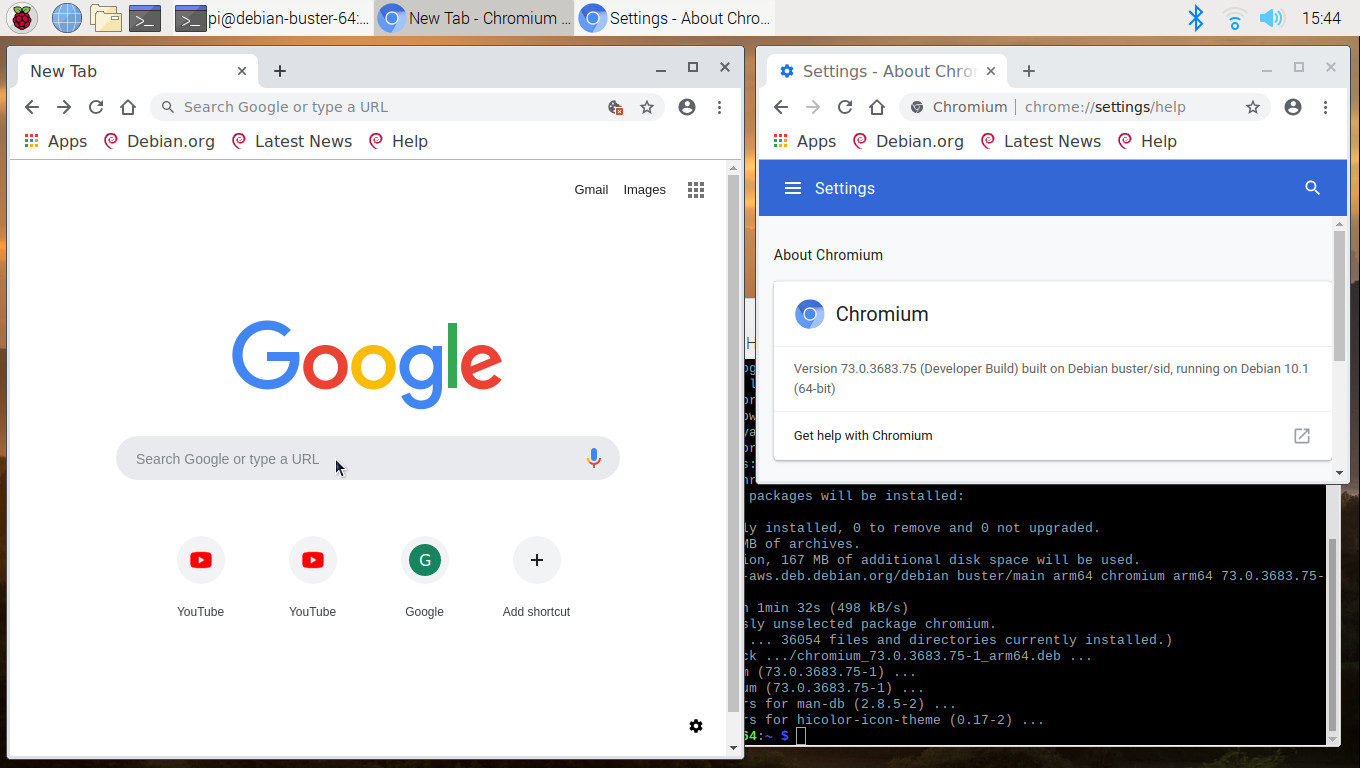Open the Bluetooth tray icon

pos(1195,17)
